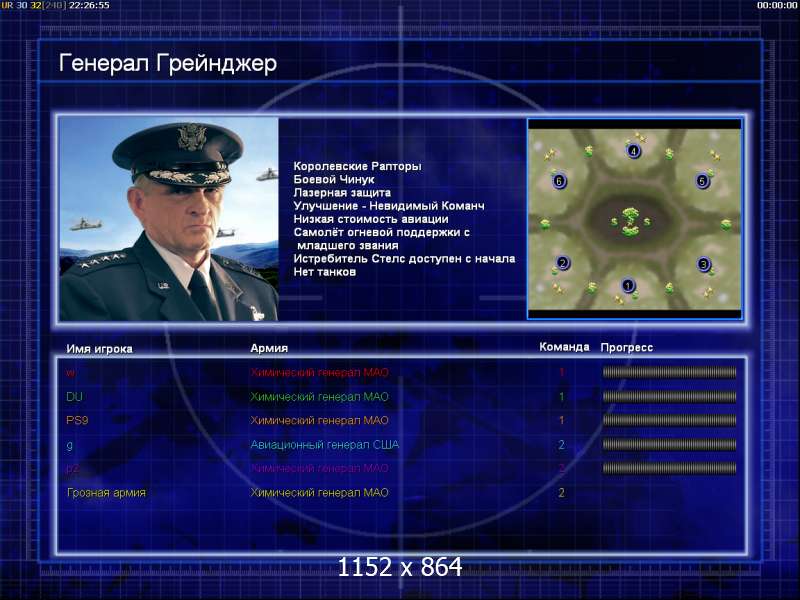Click 'Улучшение - Невидимый Команч' line
This screenshot has width=800, height=600.
389,206
